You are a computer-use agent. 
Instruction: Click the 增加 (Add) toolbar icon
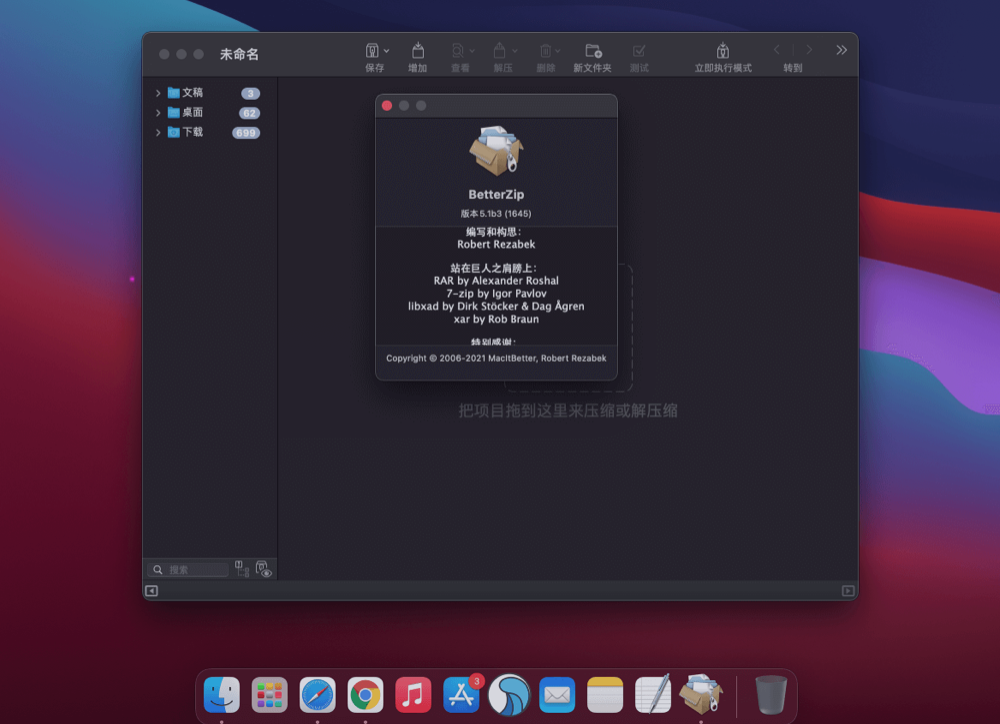pyautogui.click(x=418, y=51)
